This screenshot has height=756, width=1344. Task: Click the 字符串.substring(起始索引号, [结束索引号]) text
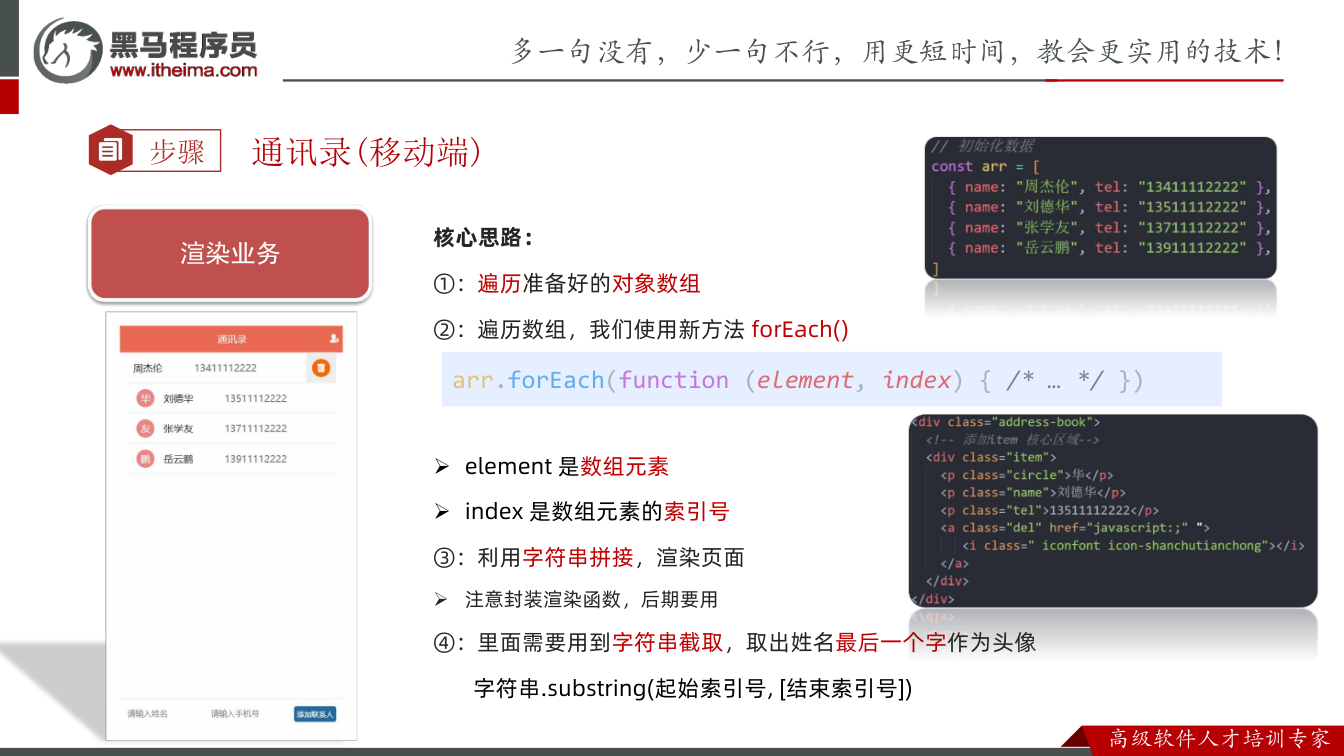[693, 689]
